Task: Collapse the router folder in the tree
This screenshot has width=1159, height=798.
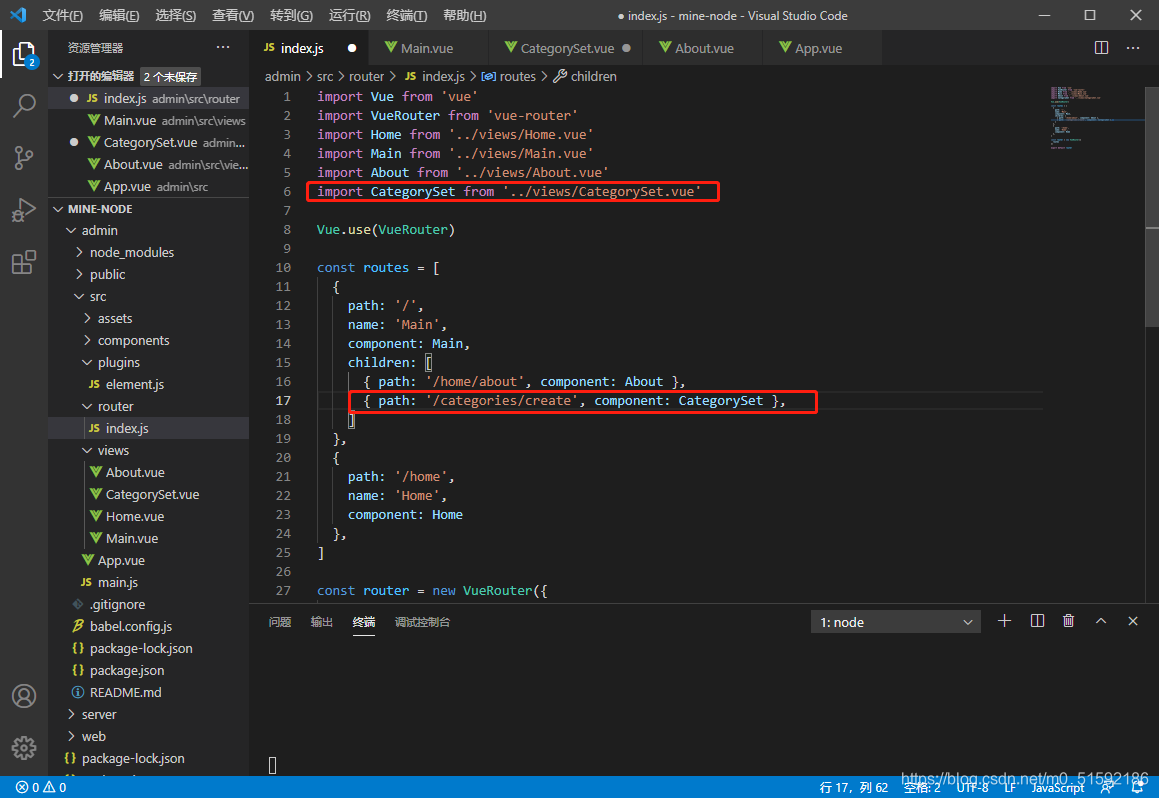Action: (115, 406)
